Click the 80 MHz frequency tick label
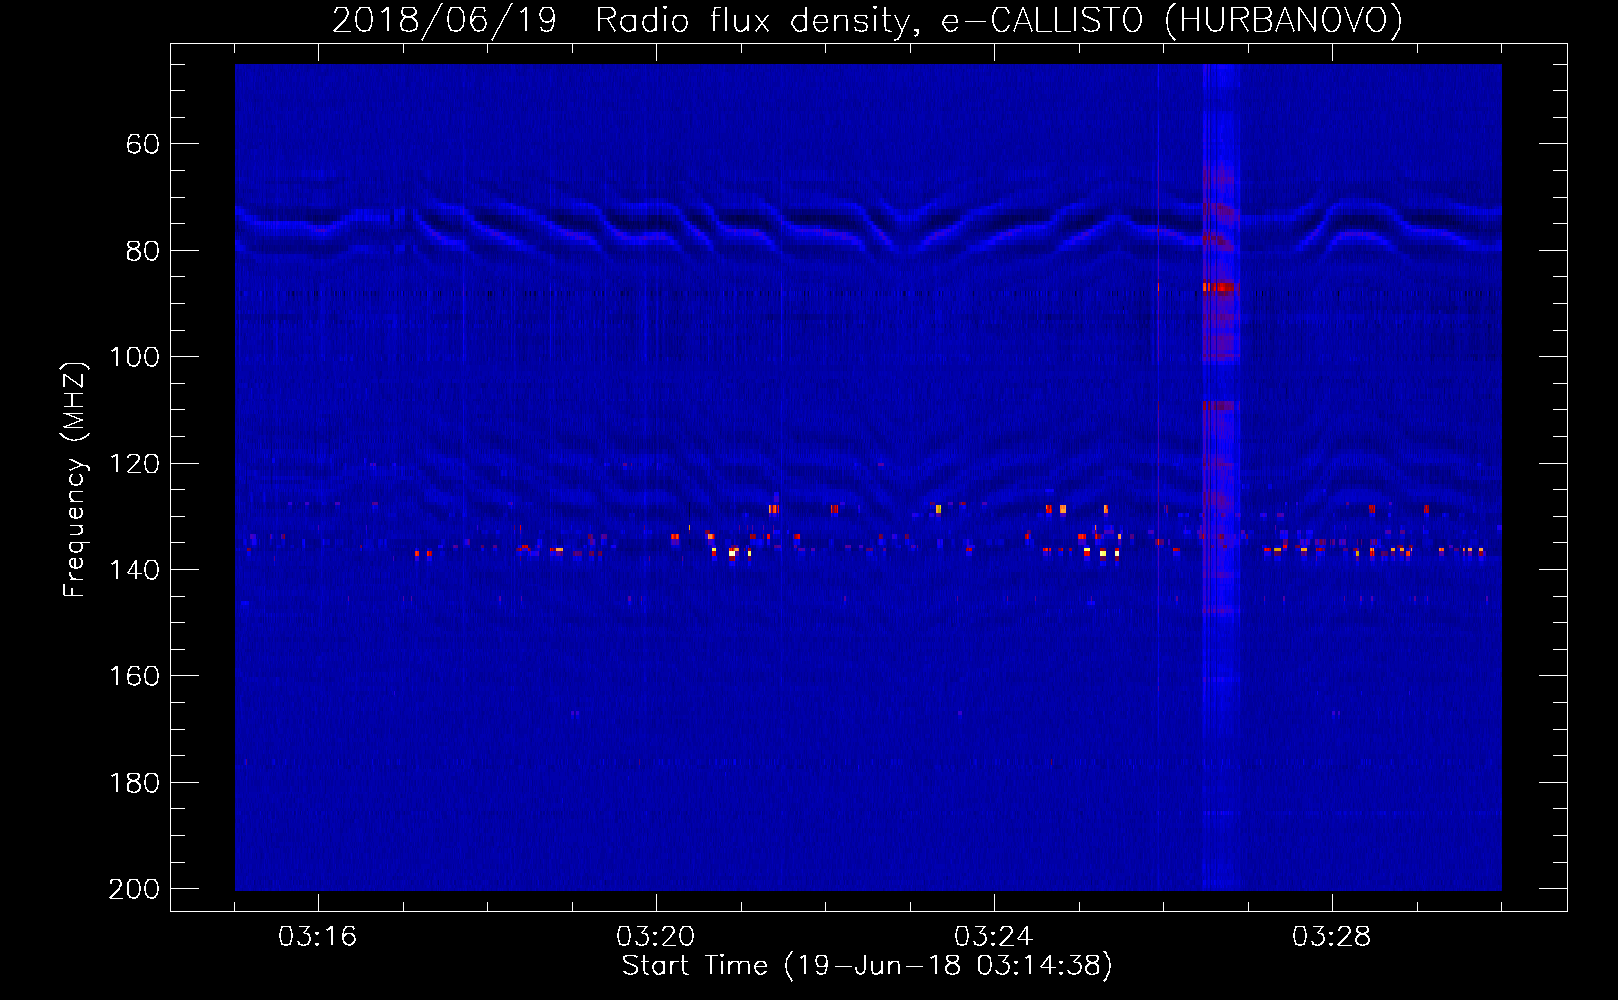Image resolution: width=1618 pixels, height=1000 pixels. pyautogui.click(x=143, y=251)
